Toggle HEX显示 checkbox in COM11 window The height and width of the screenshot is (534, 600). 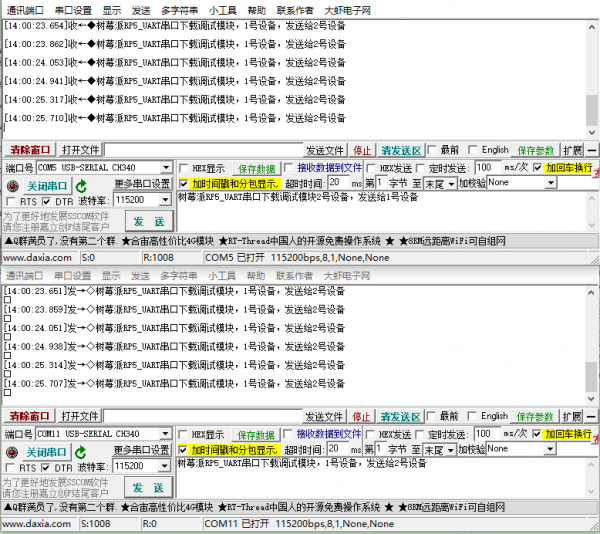click(183, 435)
